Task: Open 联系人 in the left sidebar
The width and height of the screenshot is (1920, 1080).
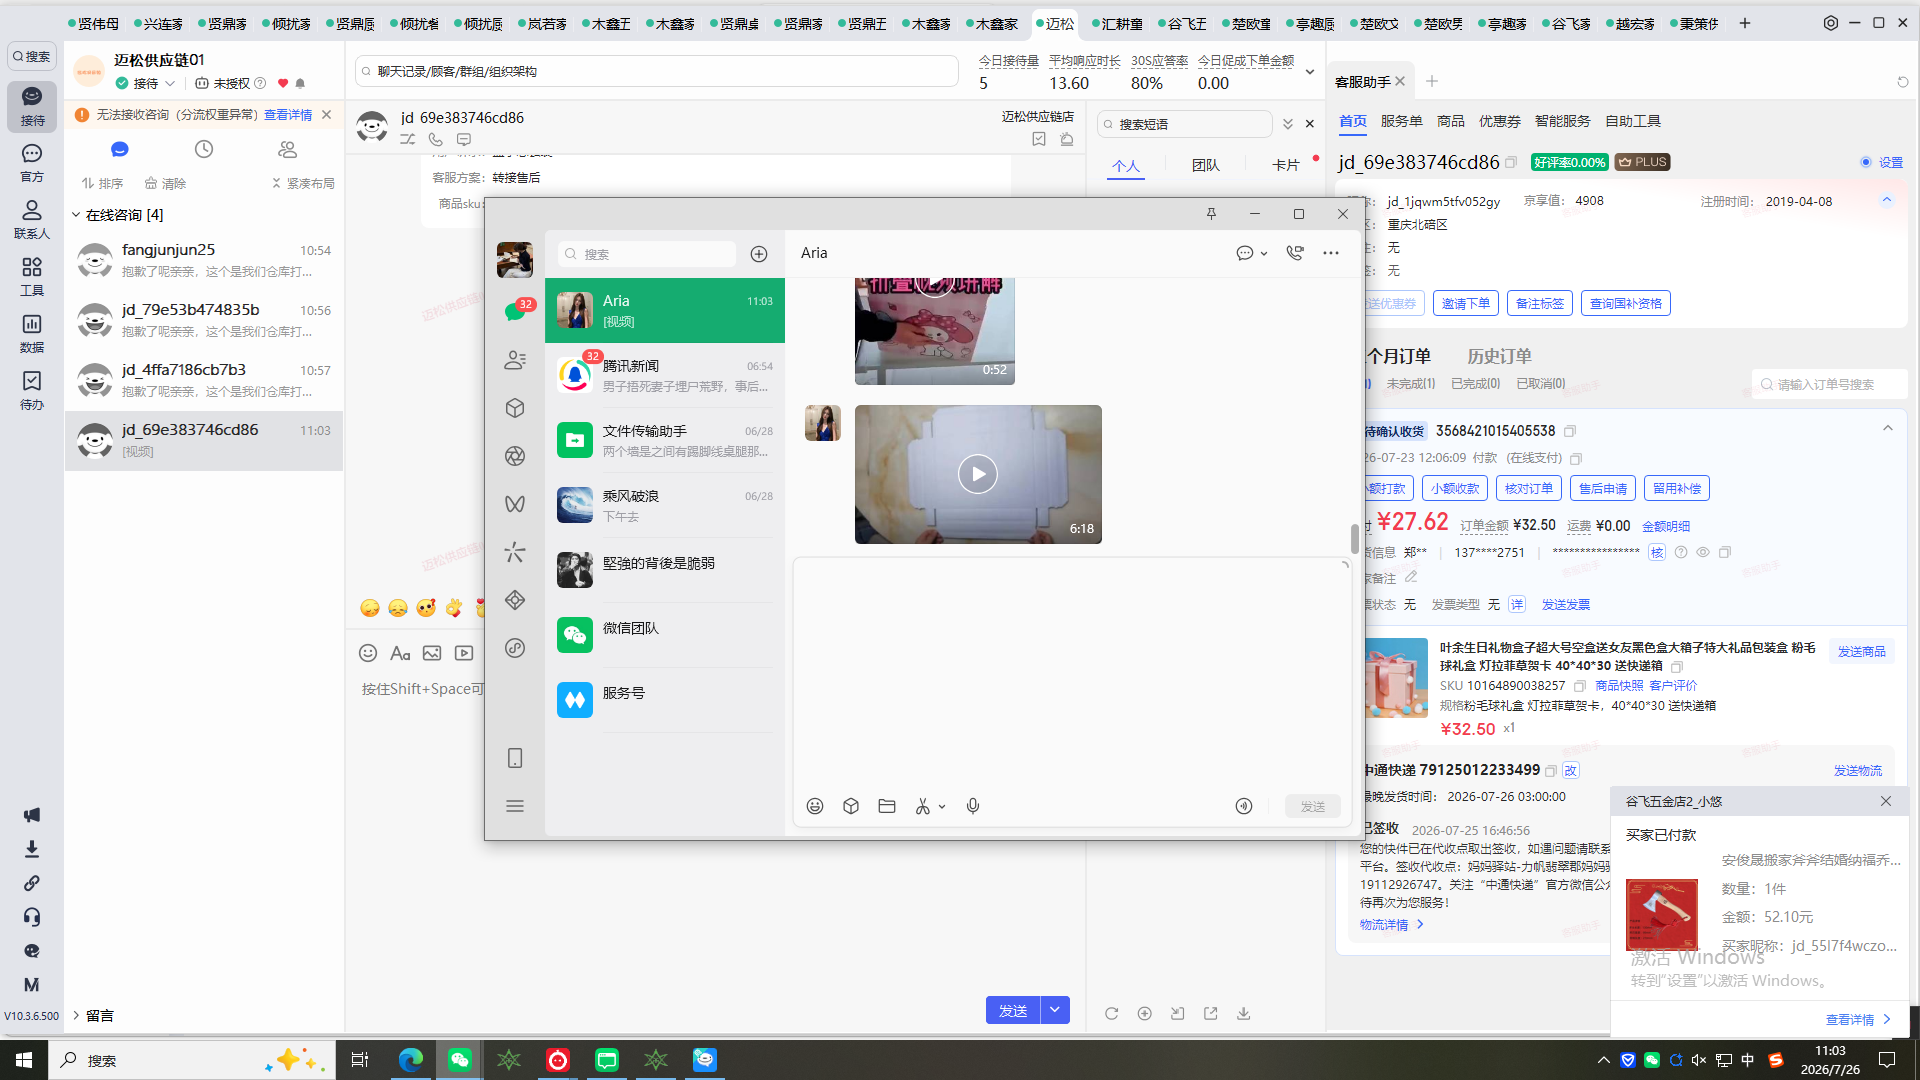Action: click(x=32, y=219)
